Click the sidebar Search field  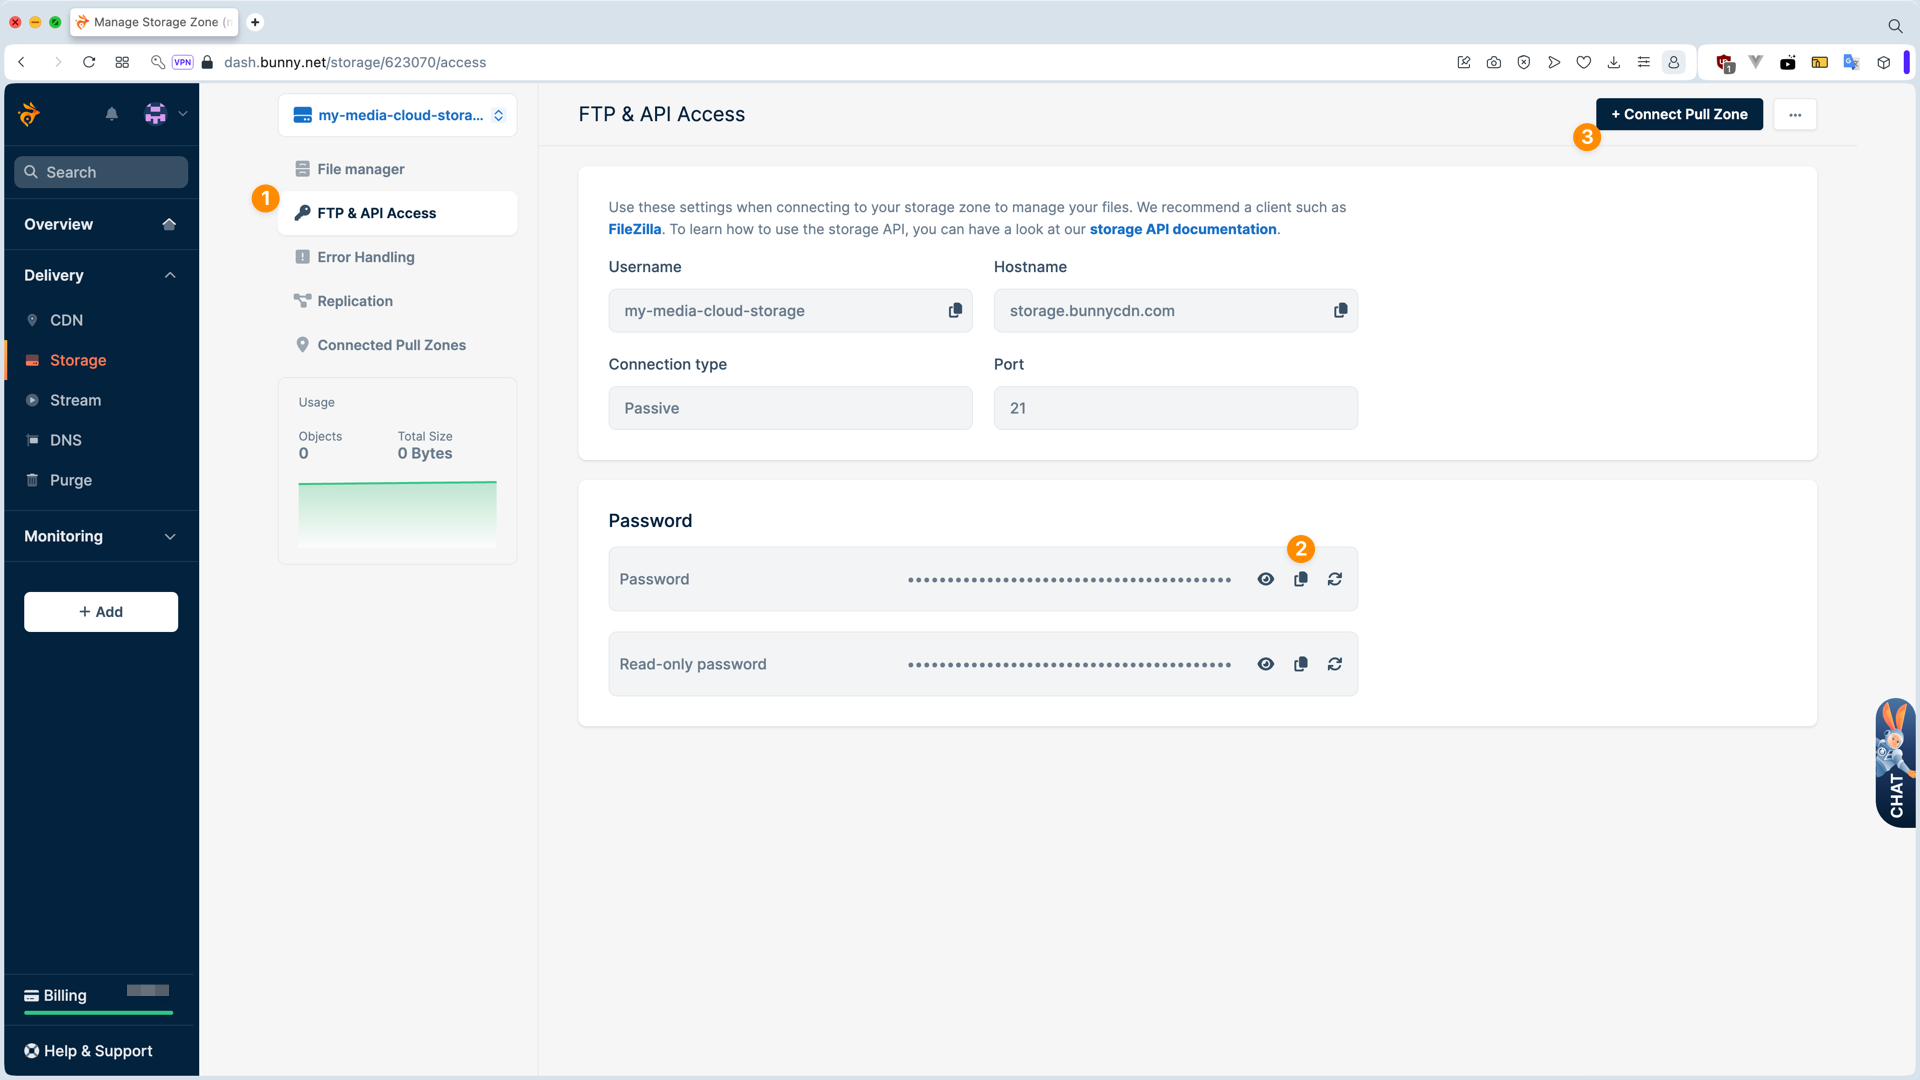coord(101,172)
